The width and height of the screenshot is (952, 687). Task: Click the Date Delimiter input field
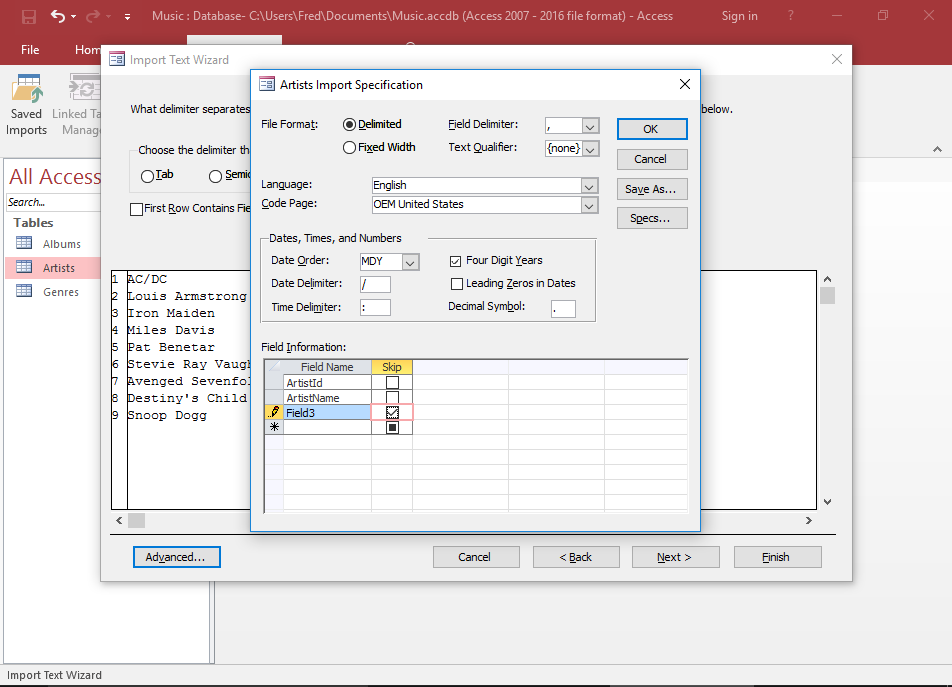click(375, 284)
